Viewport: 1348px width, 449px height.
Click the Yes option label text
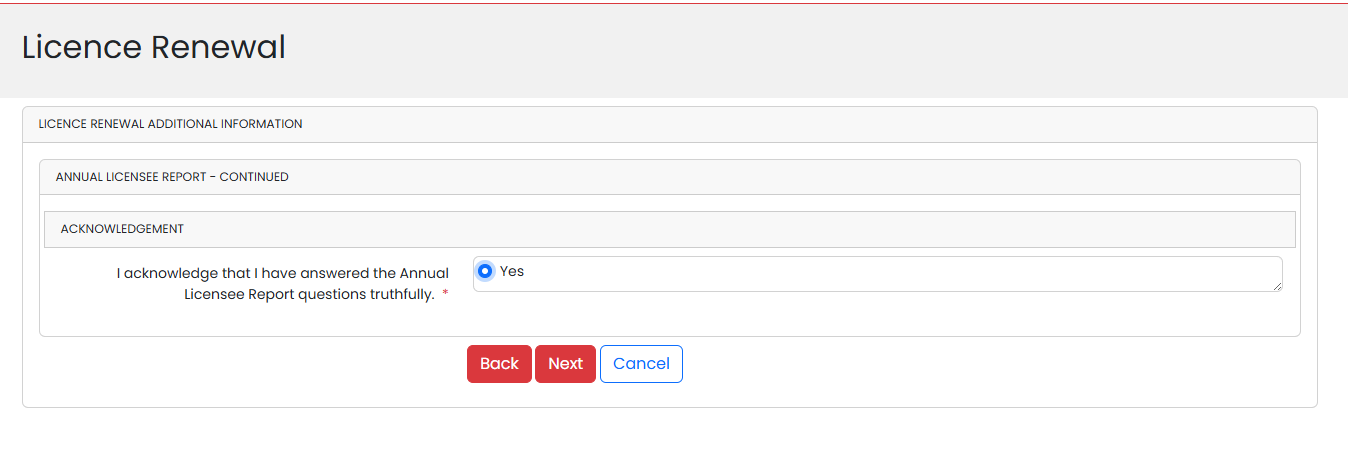point(512,271)
